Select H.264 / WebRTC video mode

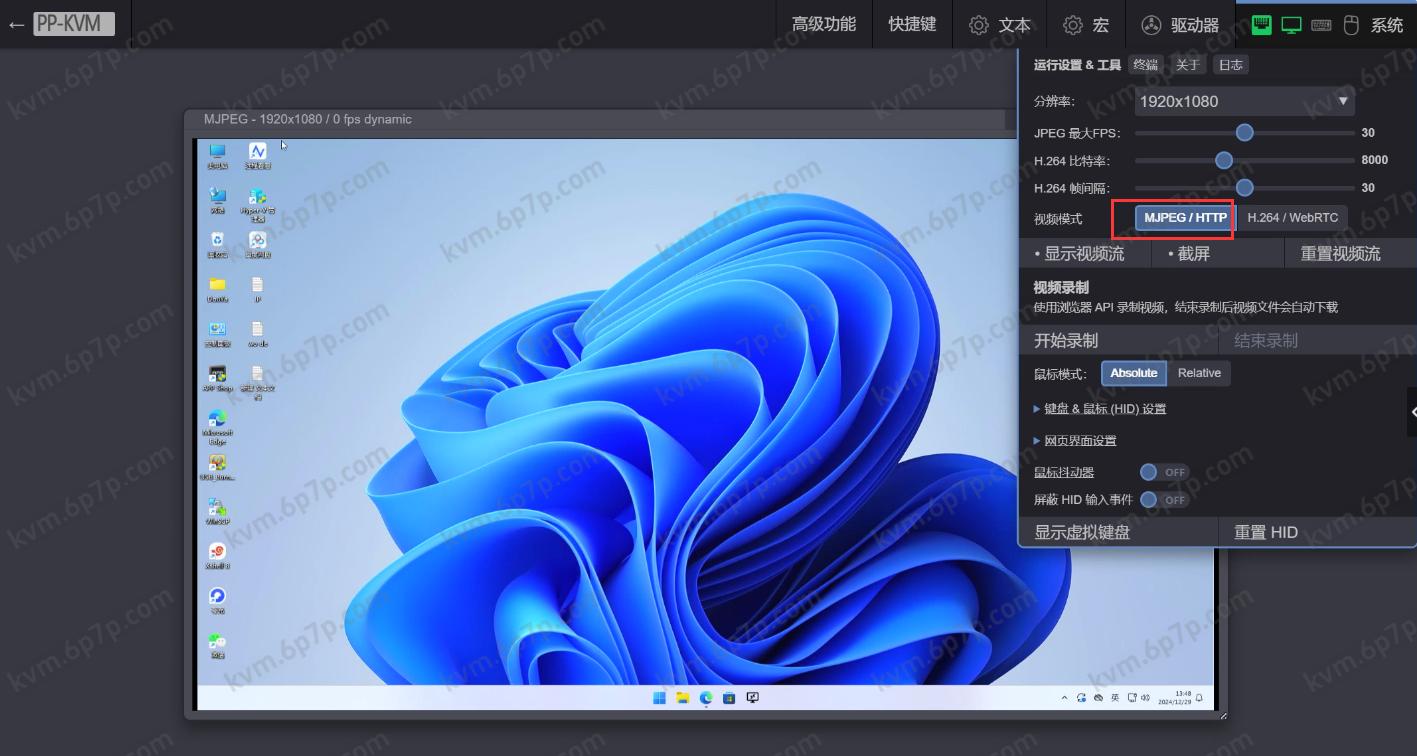1292,218
